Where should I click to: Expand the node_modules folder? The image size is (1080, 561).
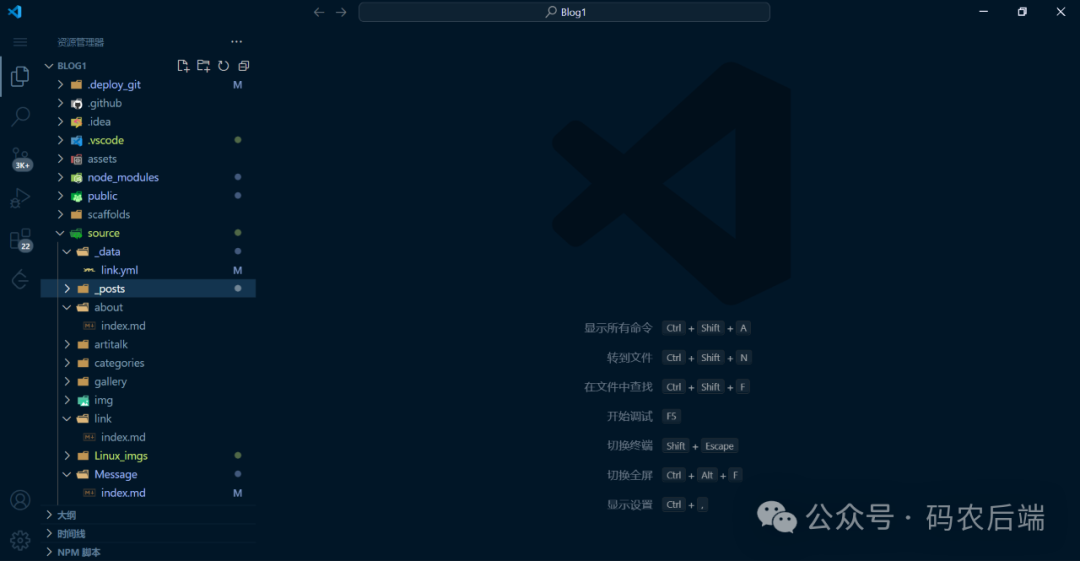point(61,177)
